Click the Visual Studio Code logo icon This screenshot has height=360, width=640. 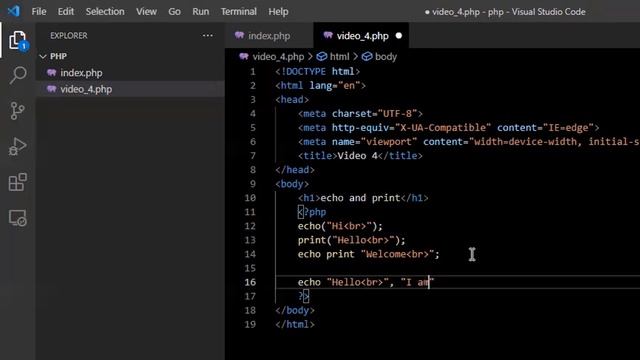click(14, 11)
